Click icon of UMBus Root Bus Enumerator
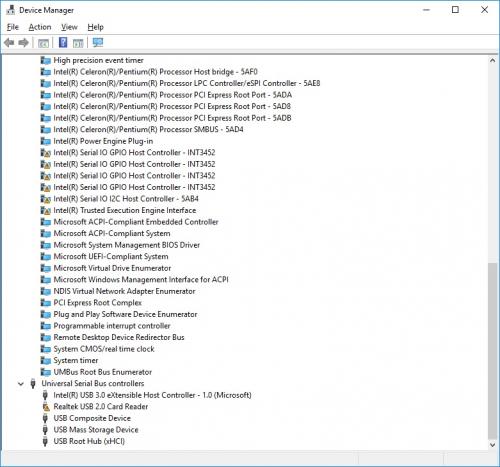 click(45, 372)
